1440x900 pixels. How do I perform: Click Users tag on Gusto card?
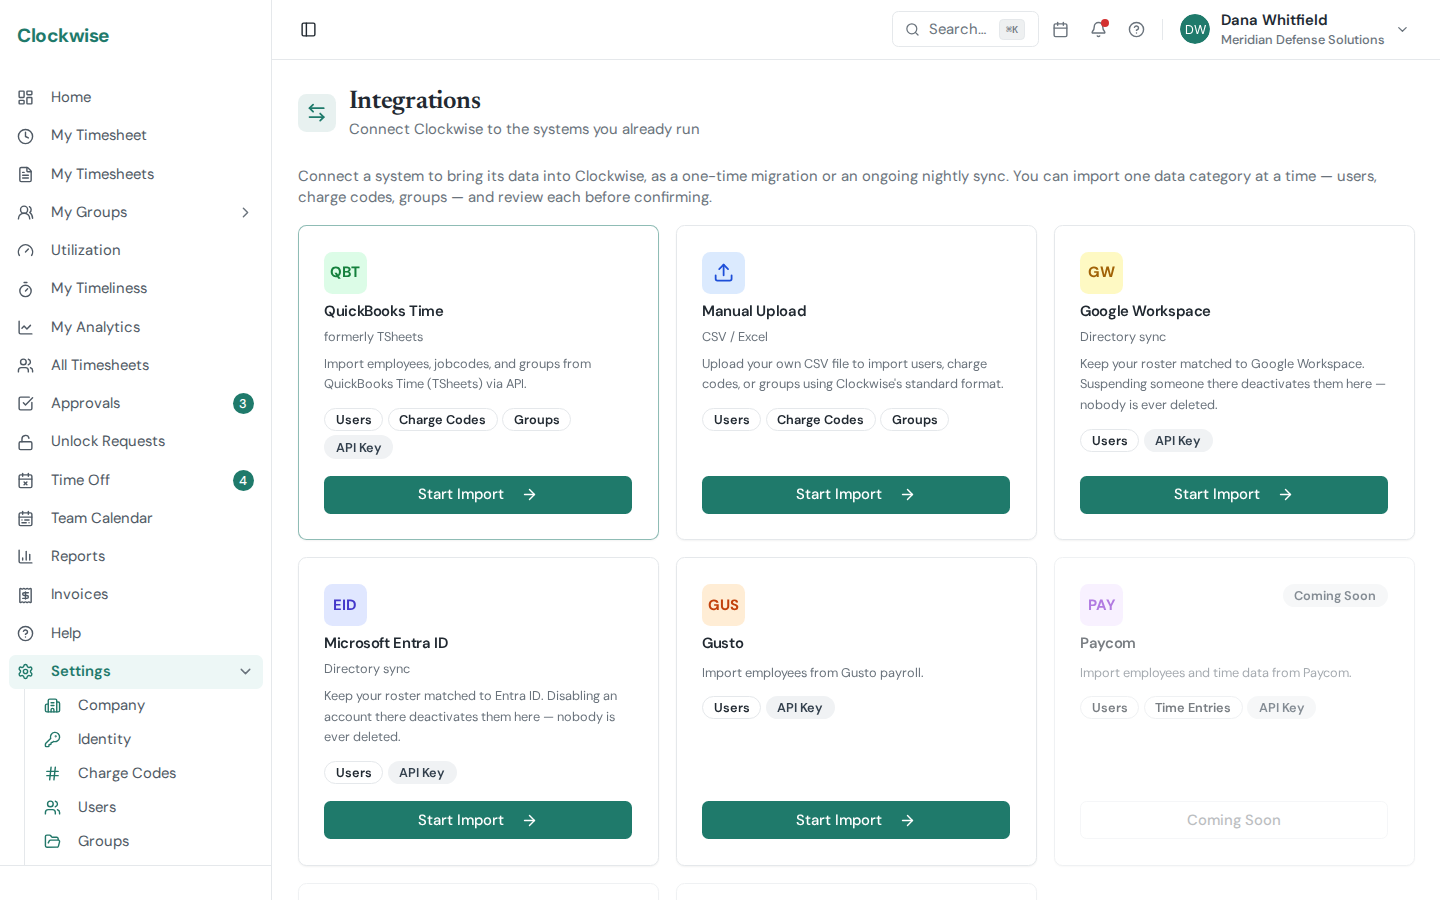pos(732,708)
